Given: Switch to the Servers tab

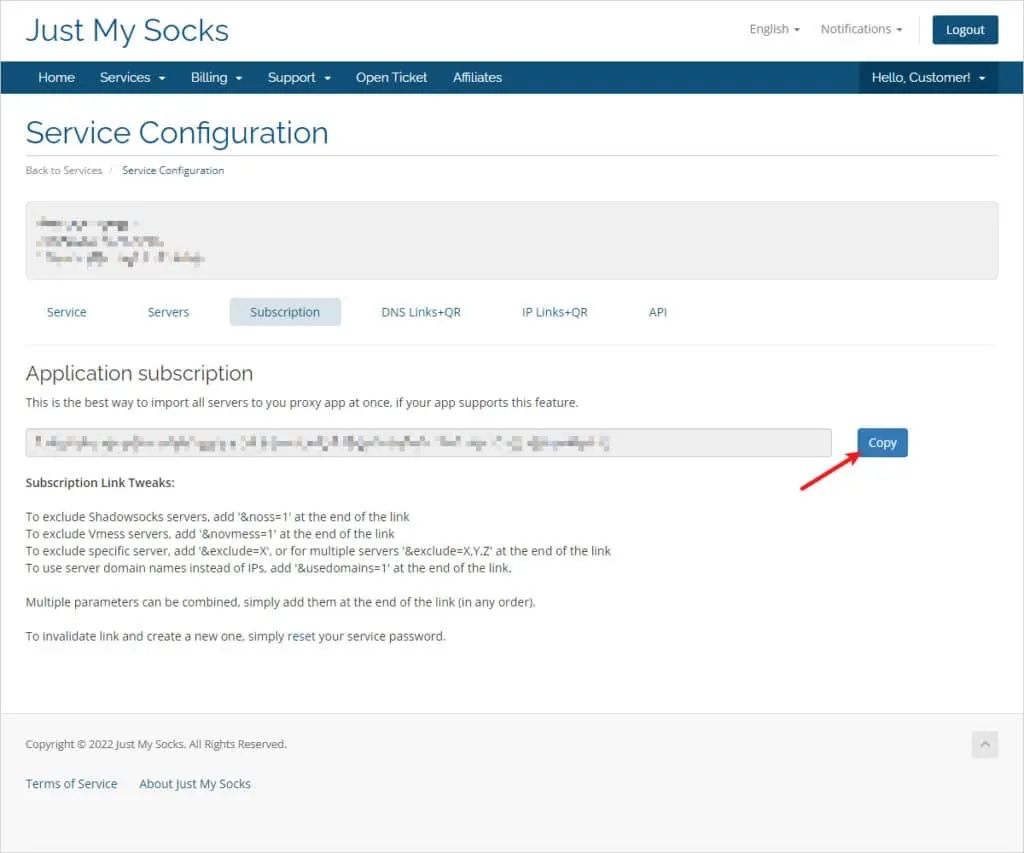Looking at the screenshot, I should (x=168, y=312).
